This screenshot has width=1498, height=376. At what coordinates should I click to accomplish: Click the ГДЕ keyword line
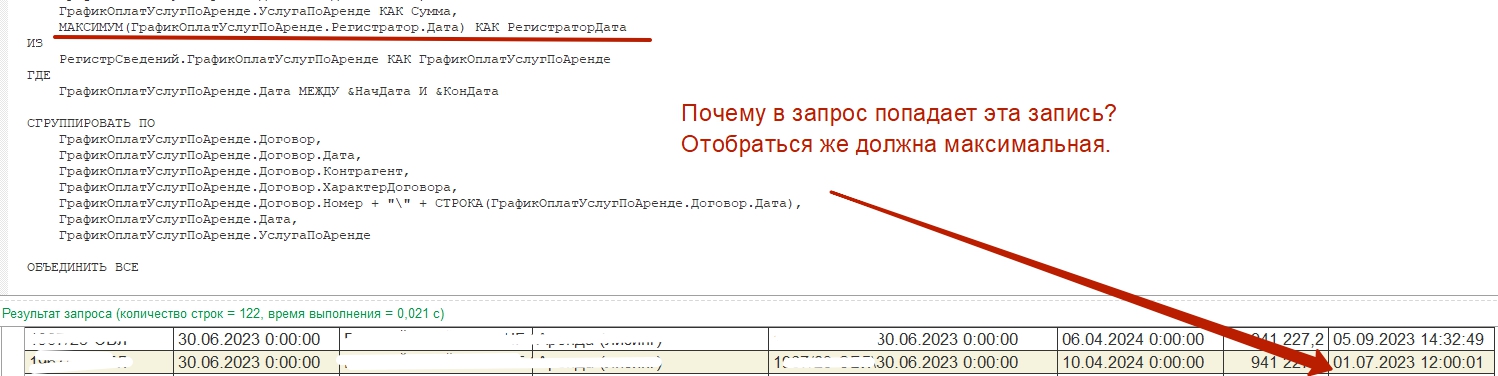click(x=38, y=75)
